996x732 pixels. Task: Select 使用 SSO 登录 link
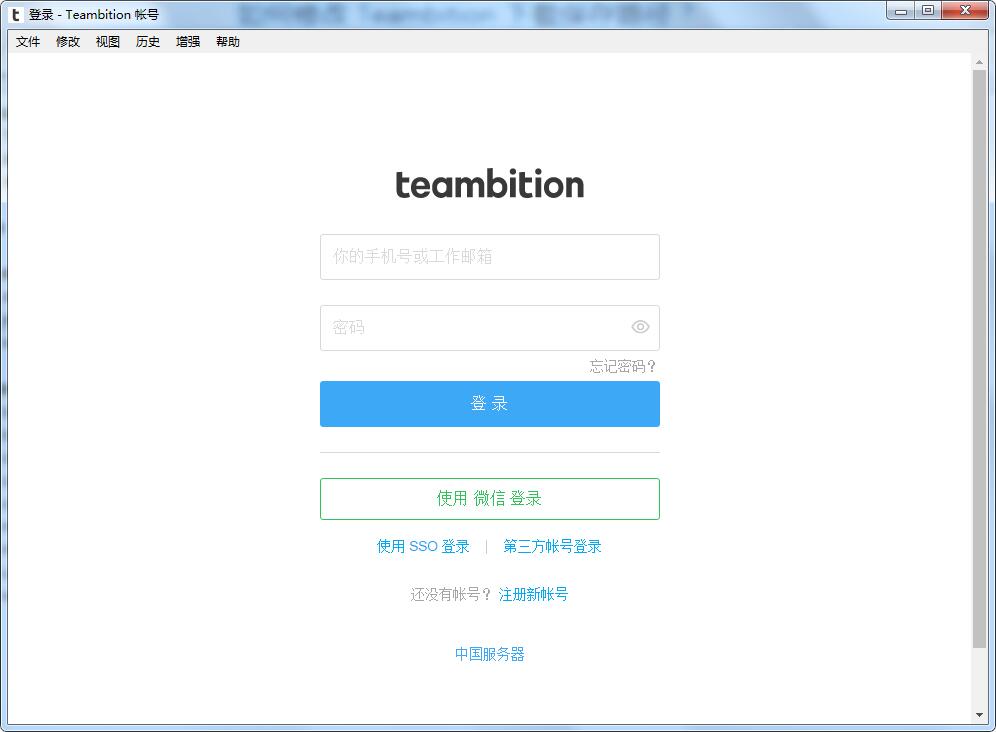(x=423, y=546)
